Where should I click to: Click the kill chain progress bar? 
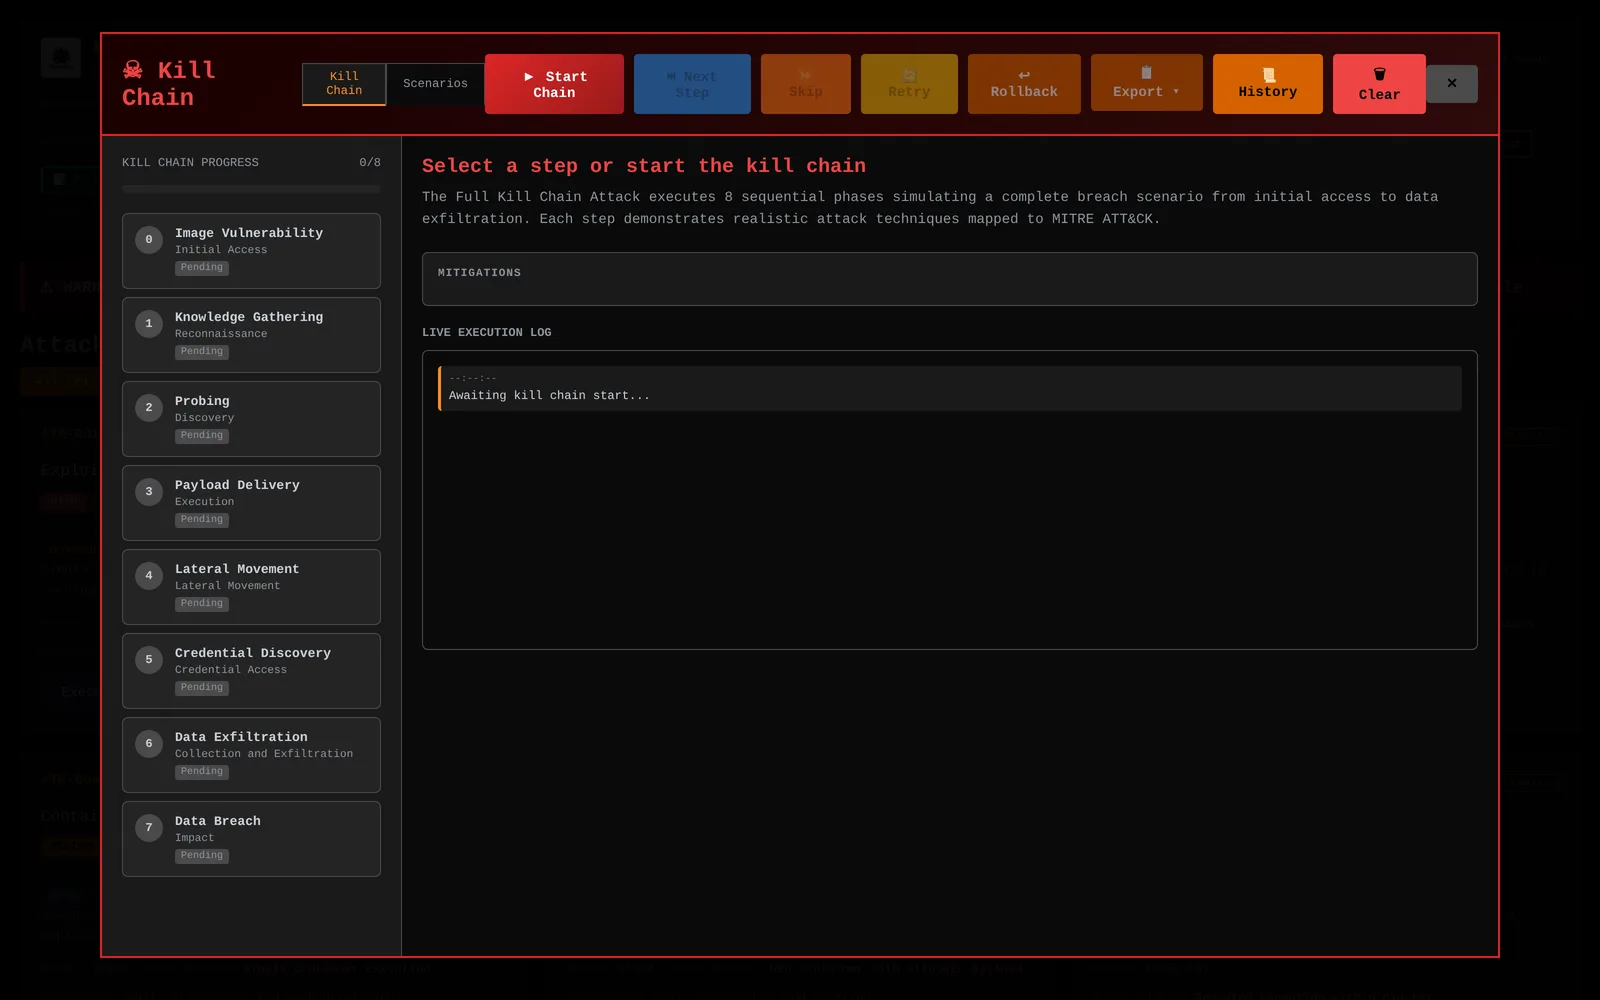coord(251,189)
